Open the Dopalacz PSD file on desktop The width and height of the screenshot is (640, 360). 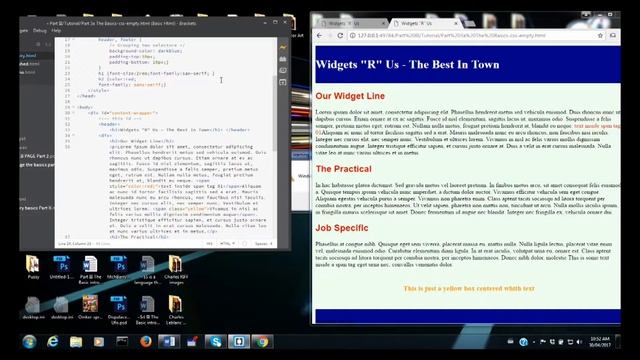[x=119, y=310]
